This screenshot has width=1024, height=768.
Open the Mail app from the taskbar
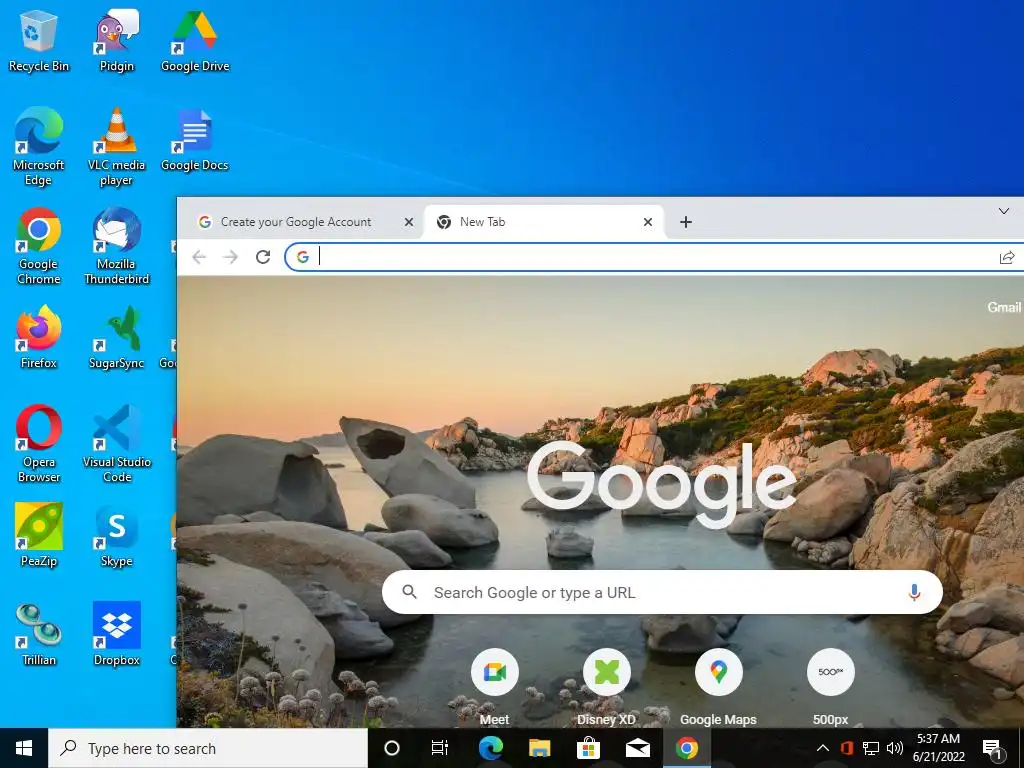coord(637,748)
